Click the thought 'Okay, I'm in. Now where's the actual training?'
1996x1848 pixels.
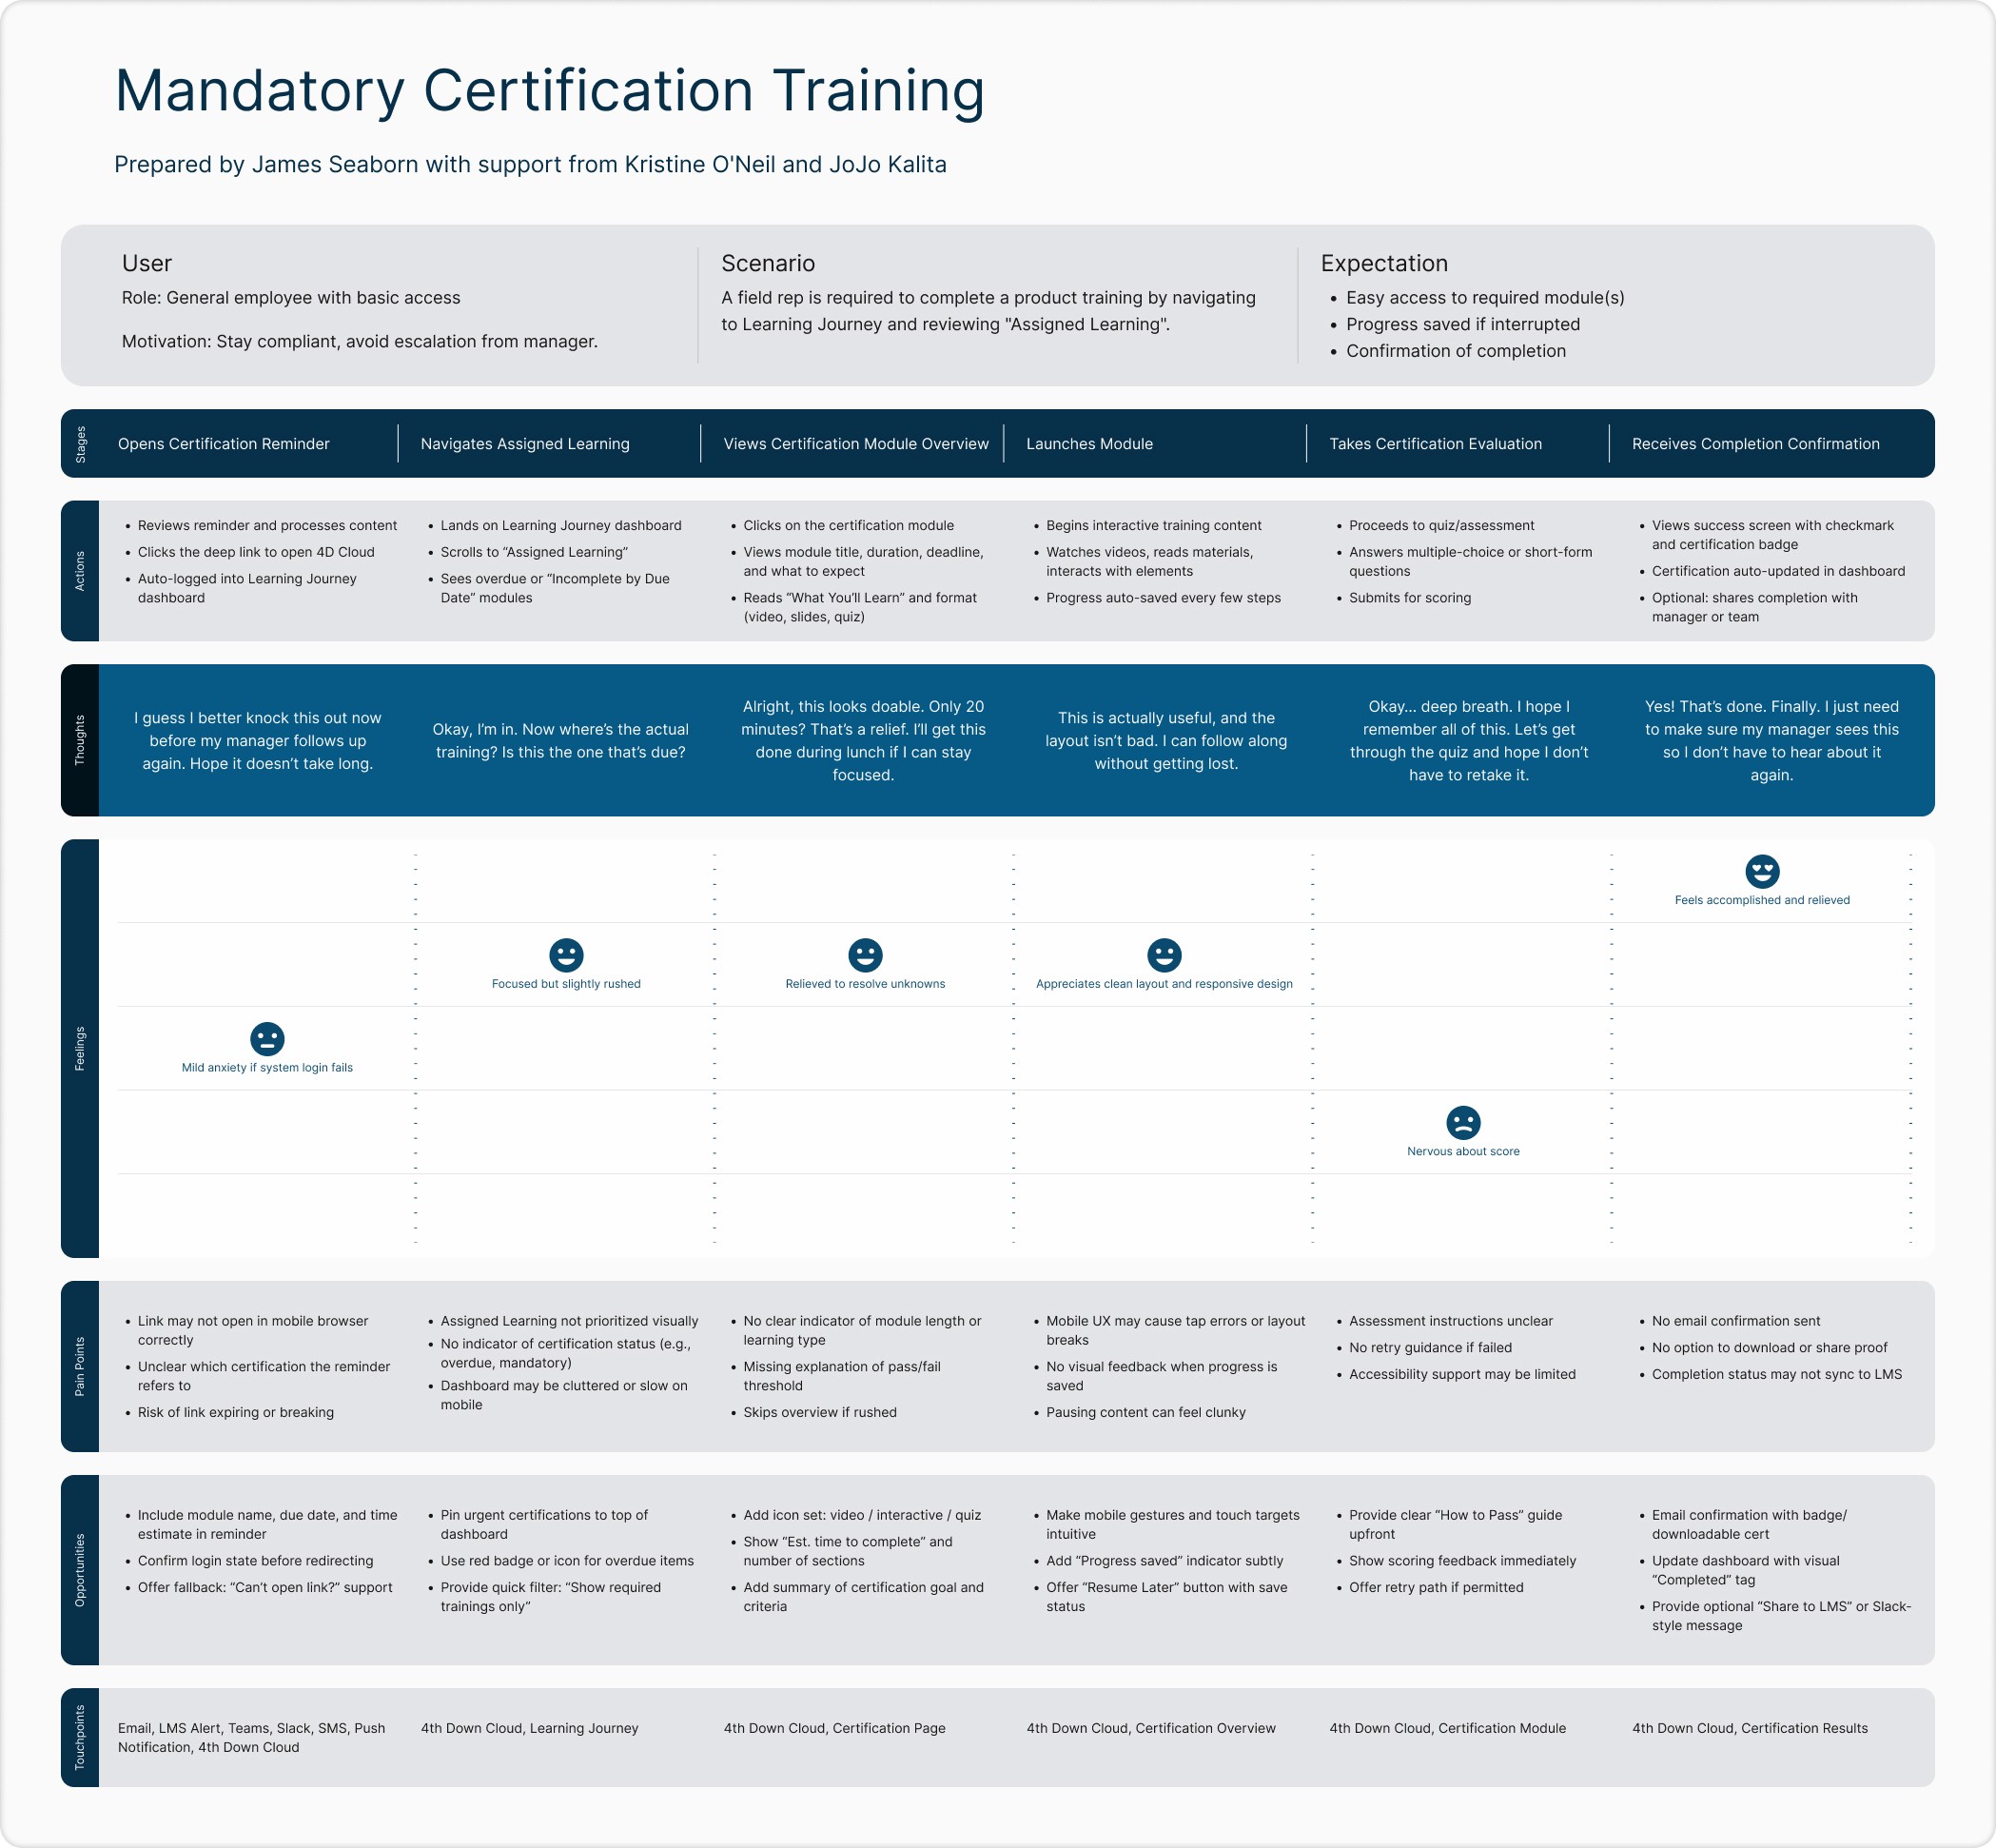tap(560, 740)
